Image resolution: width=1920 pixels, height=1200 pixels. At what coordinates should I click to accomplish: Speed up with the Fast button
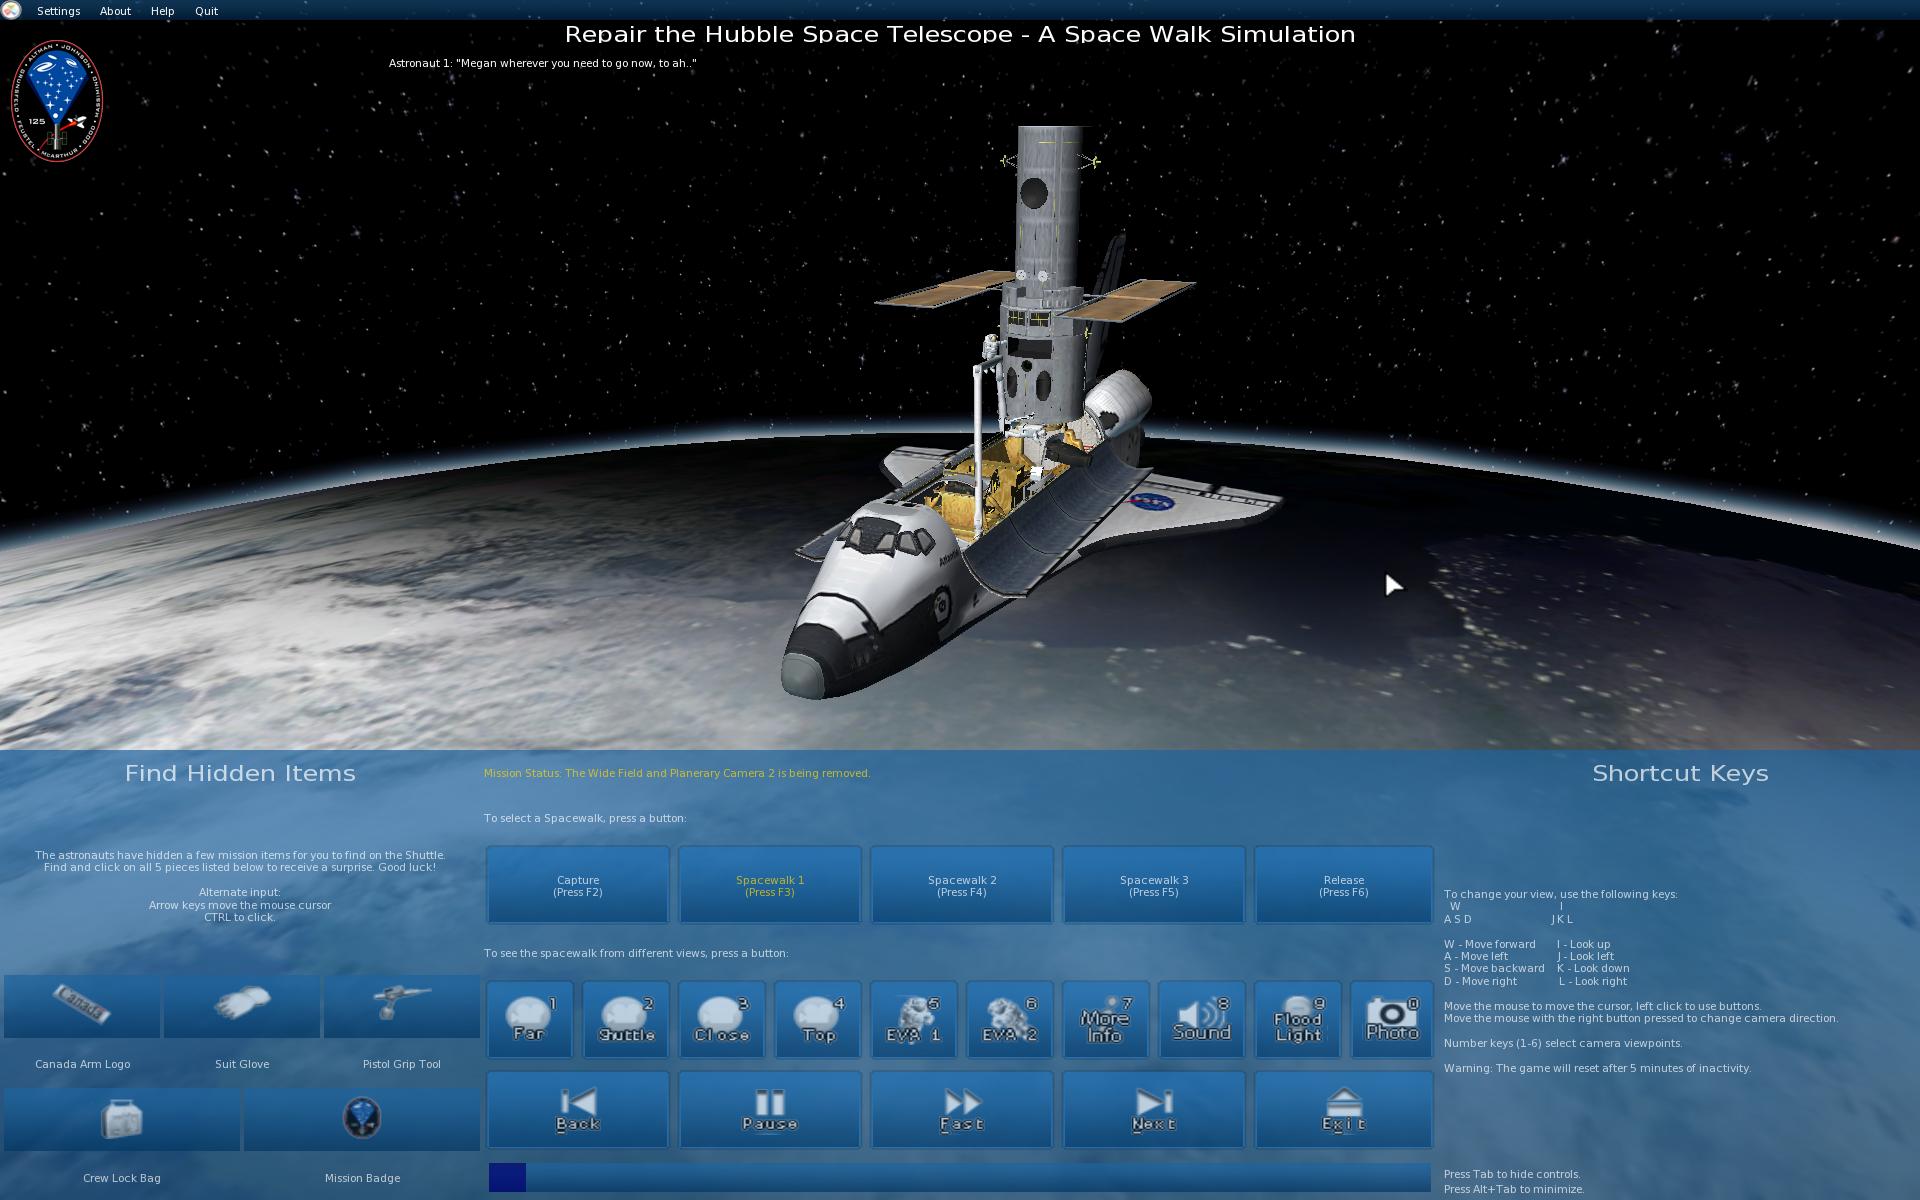click(962, 1110)
